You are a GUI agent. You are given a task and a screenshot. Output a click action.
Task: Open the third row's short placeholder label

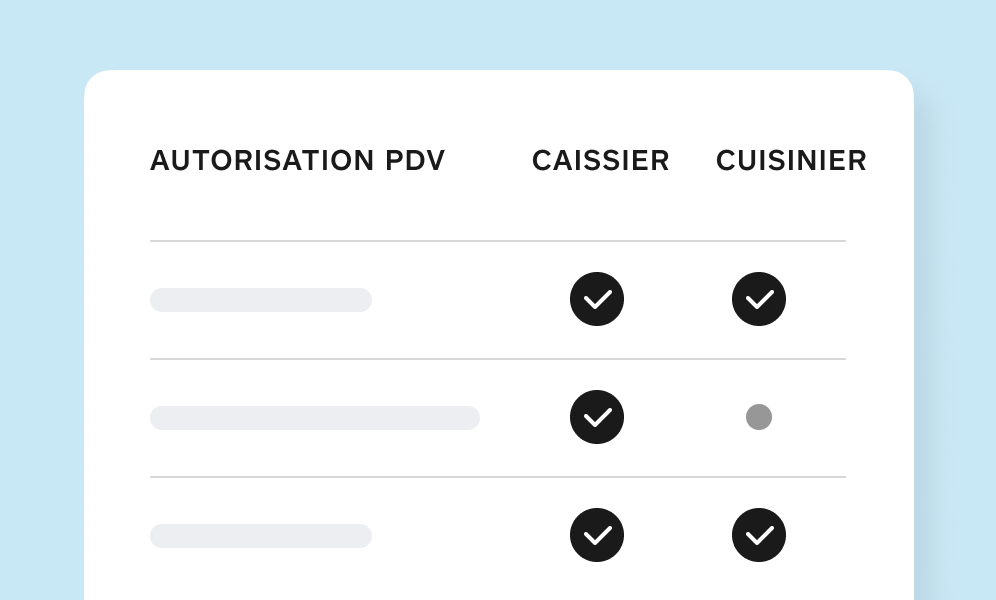(261, 536)
